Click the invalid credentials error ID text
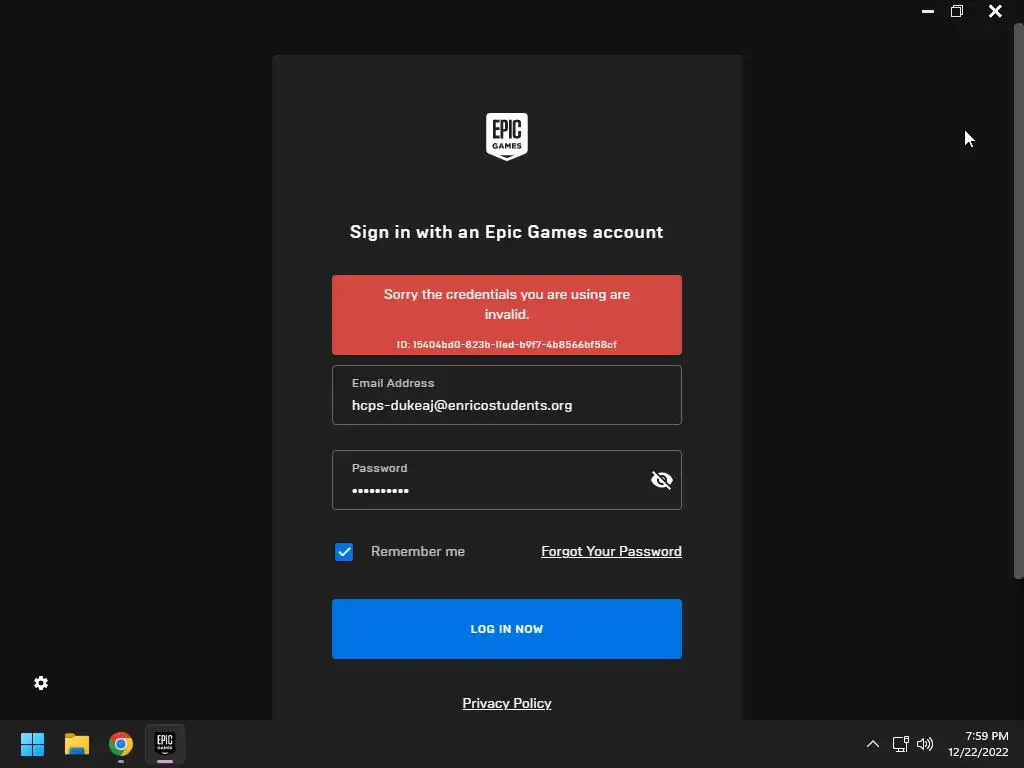 coord(507,344)
